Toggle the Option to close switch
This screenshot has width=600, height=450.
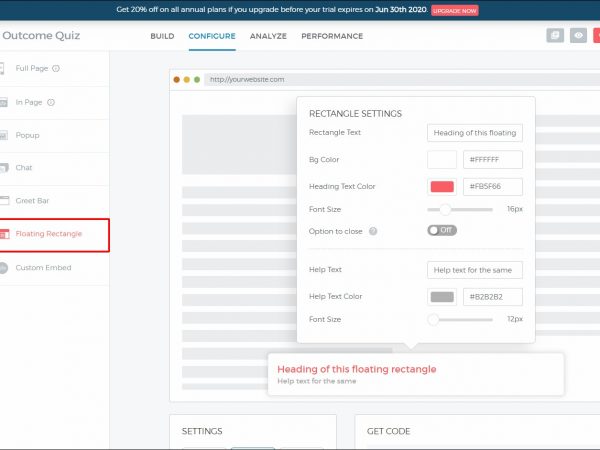coord(442,230)
